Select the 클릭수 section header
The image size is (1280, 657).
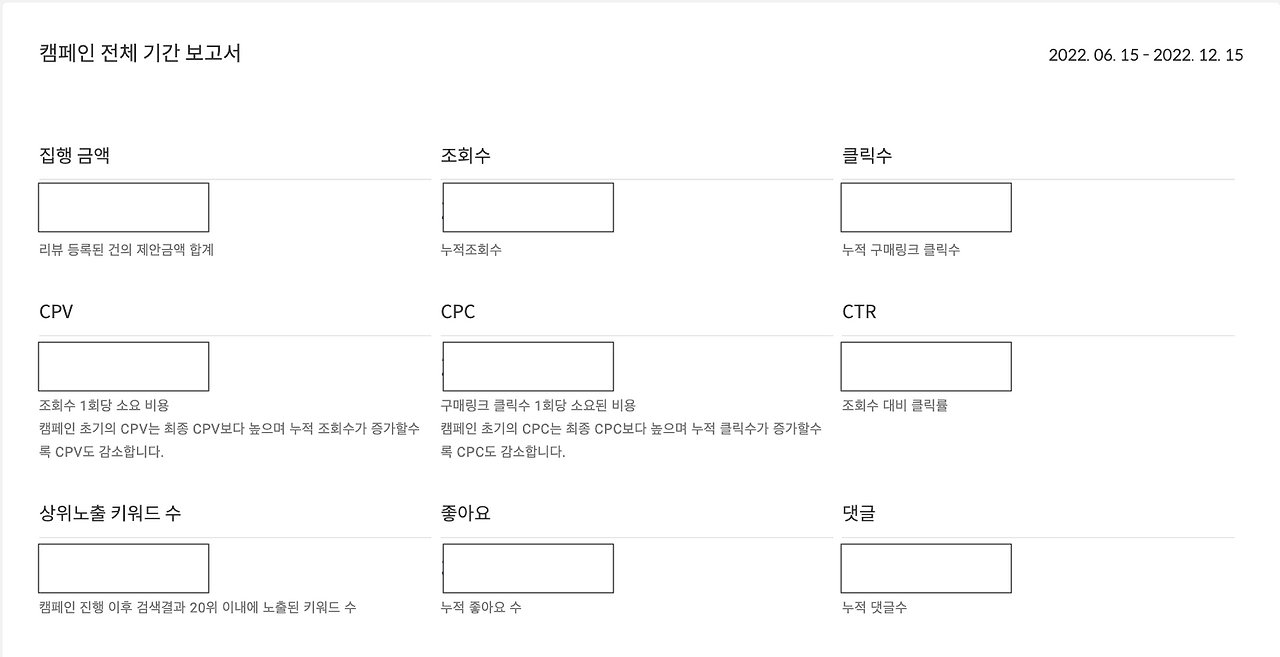tap(863, 155)
